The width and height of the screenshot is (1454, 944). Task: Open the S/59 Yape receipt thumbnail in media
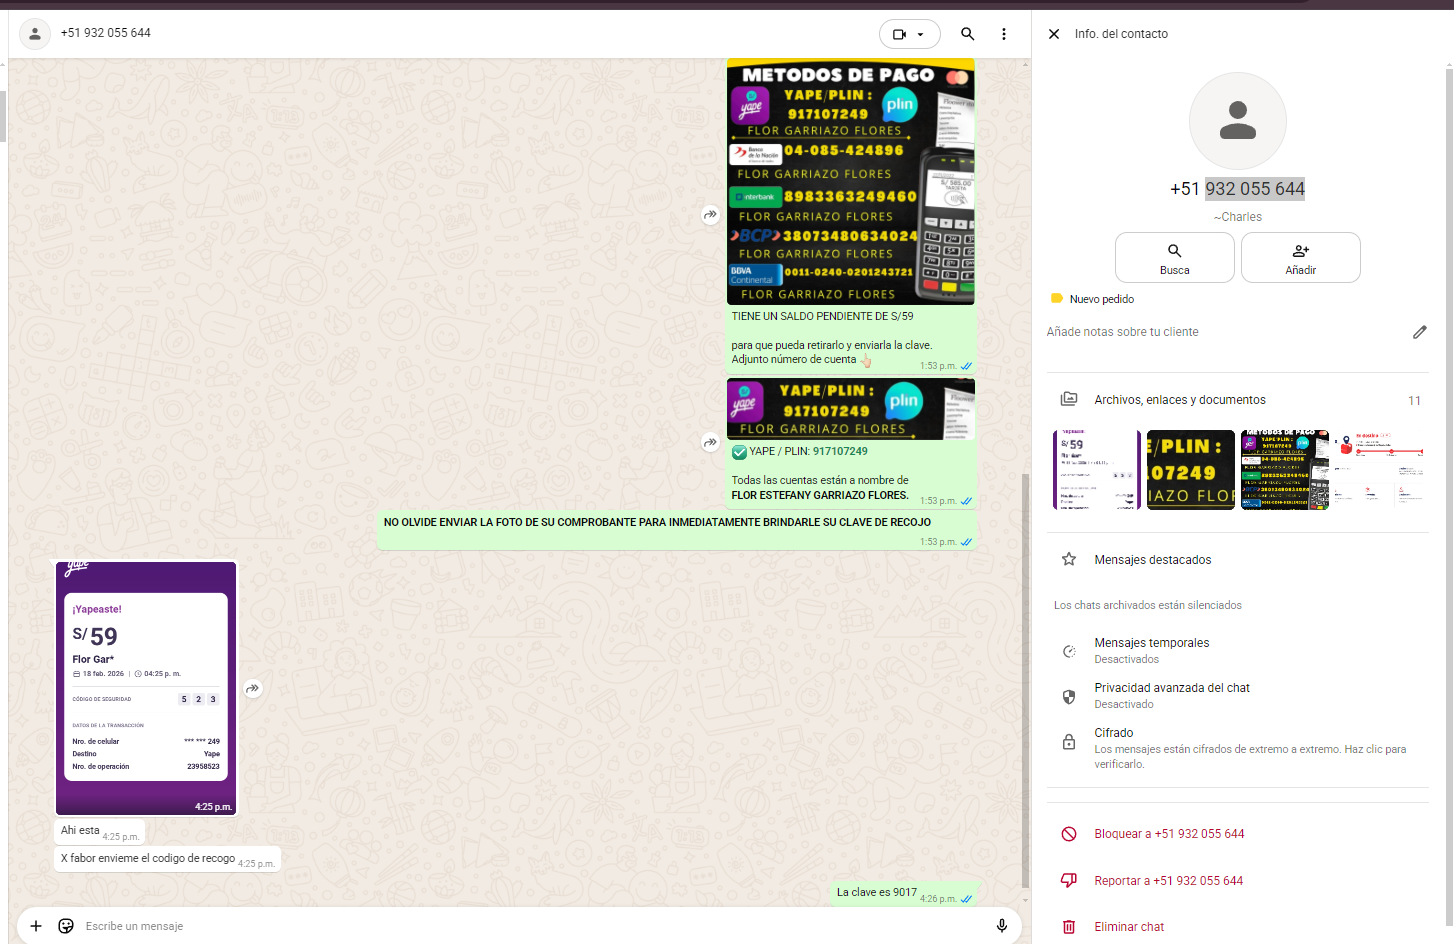(x=1096, y=470)
